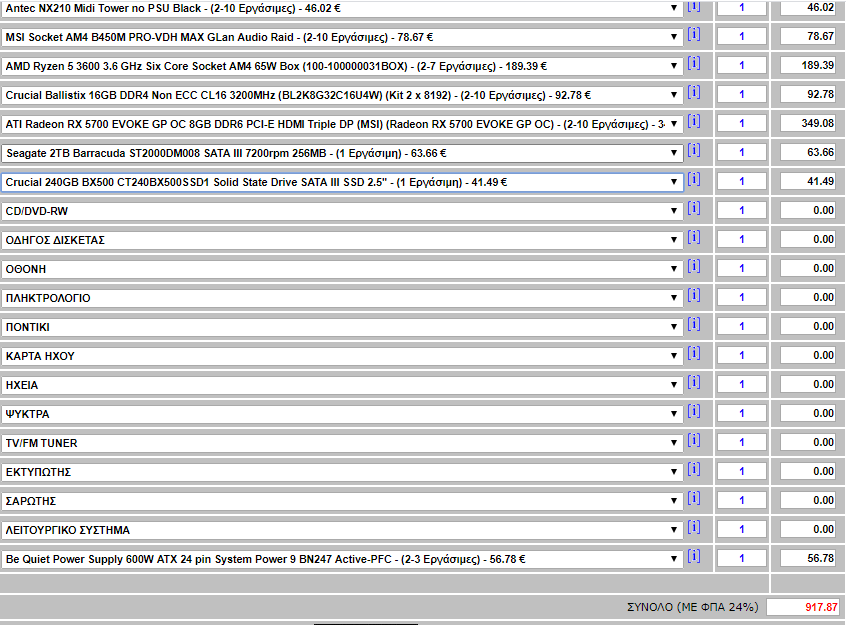
Task: Expand the TV/FM TUNER dropdown
Action: click(342, 444)
